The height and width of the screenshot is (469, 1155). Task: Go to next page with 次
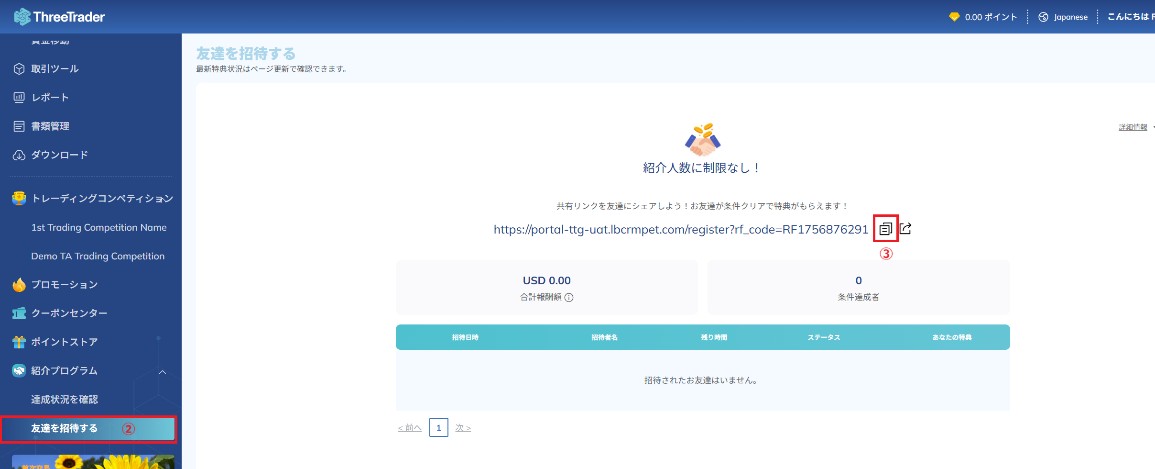[x=463, y=428]
